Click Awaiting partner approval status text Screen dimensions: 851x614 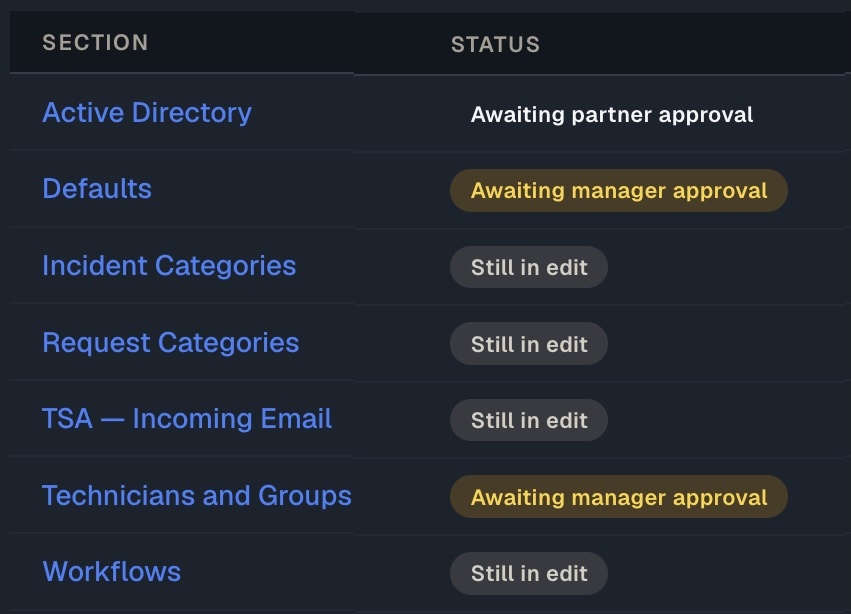point(612,115)
